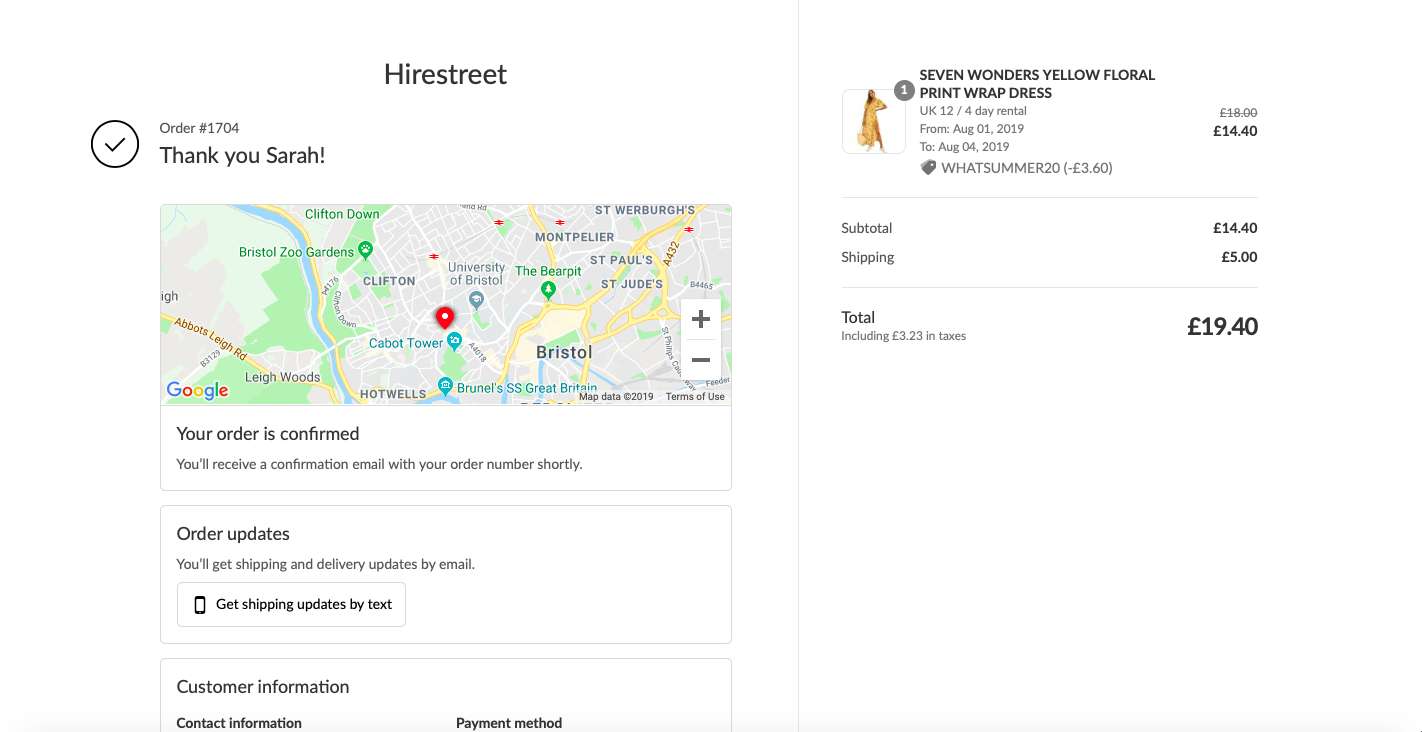Click Get shipping updates by text

291,604
